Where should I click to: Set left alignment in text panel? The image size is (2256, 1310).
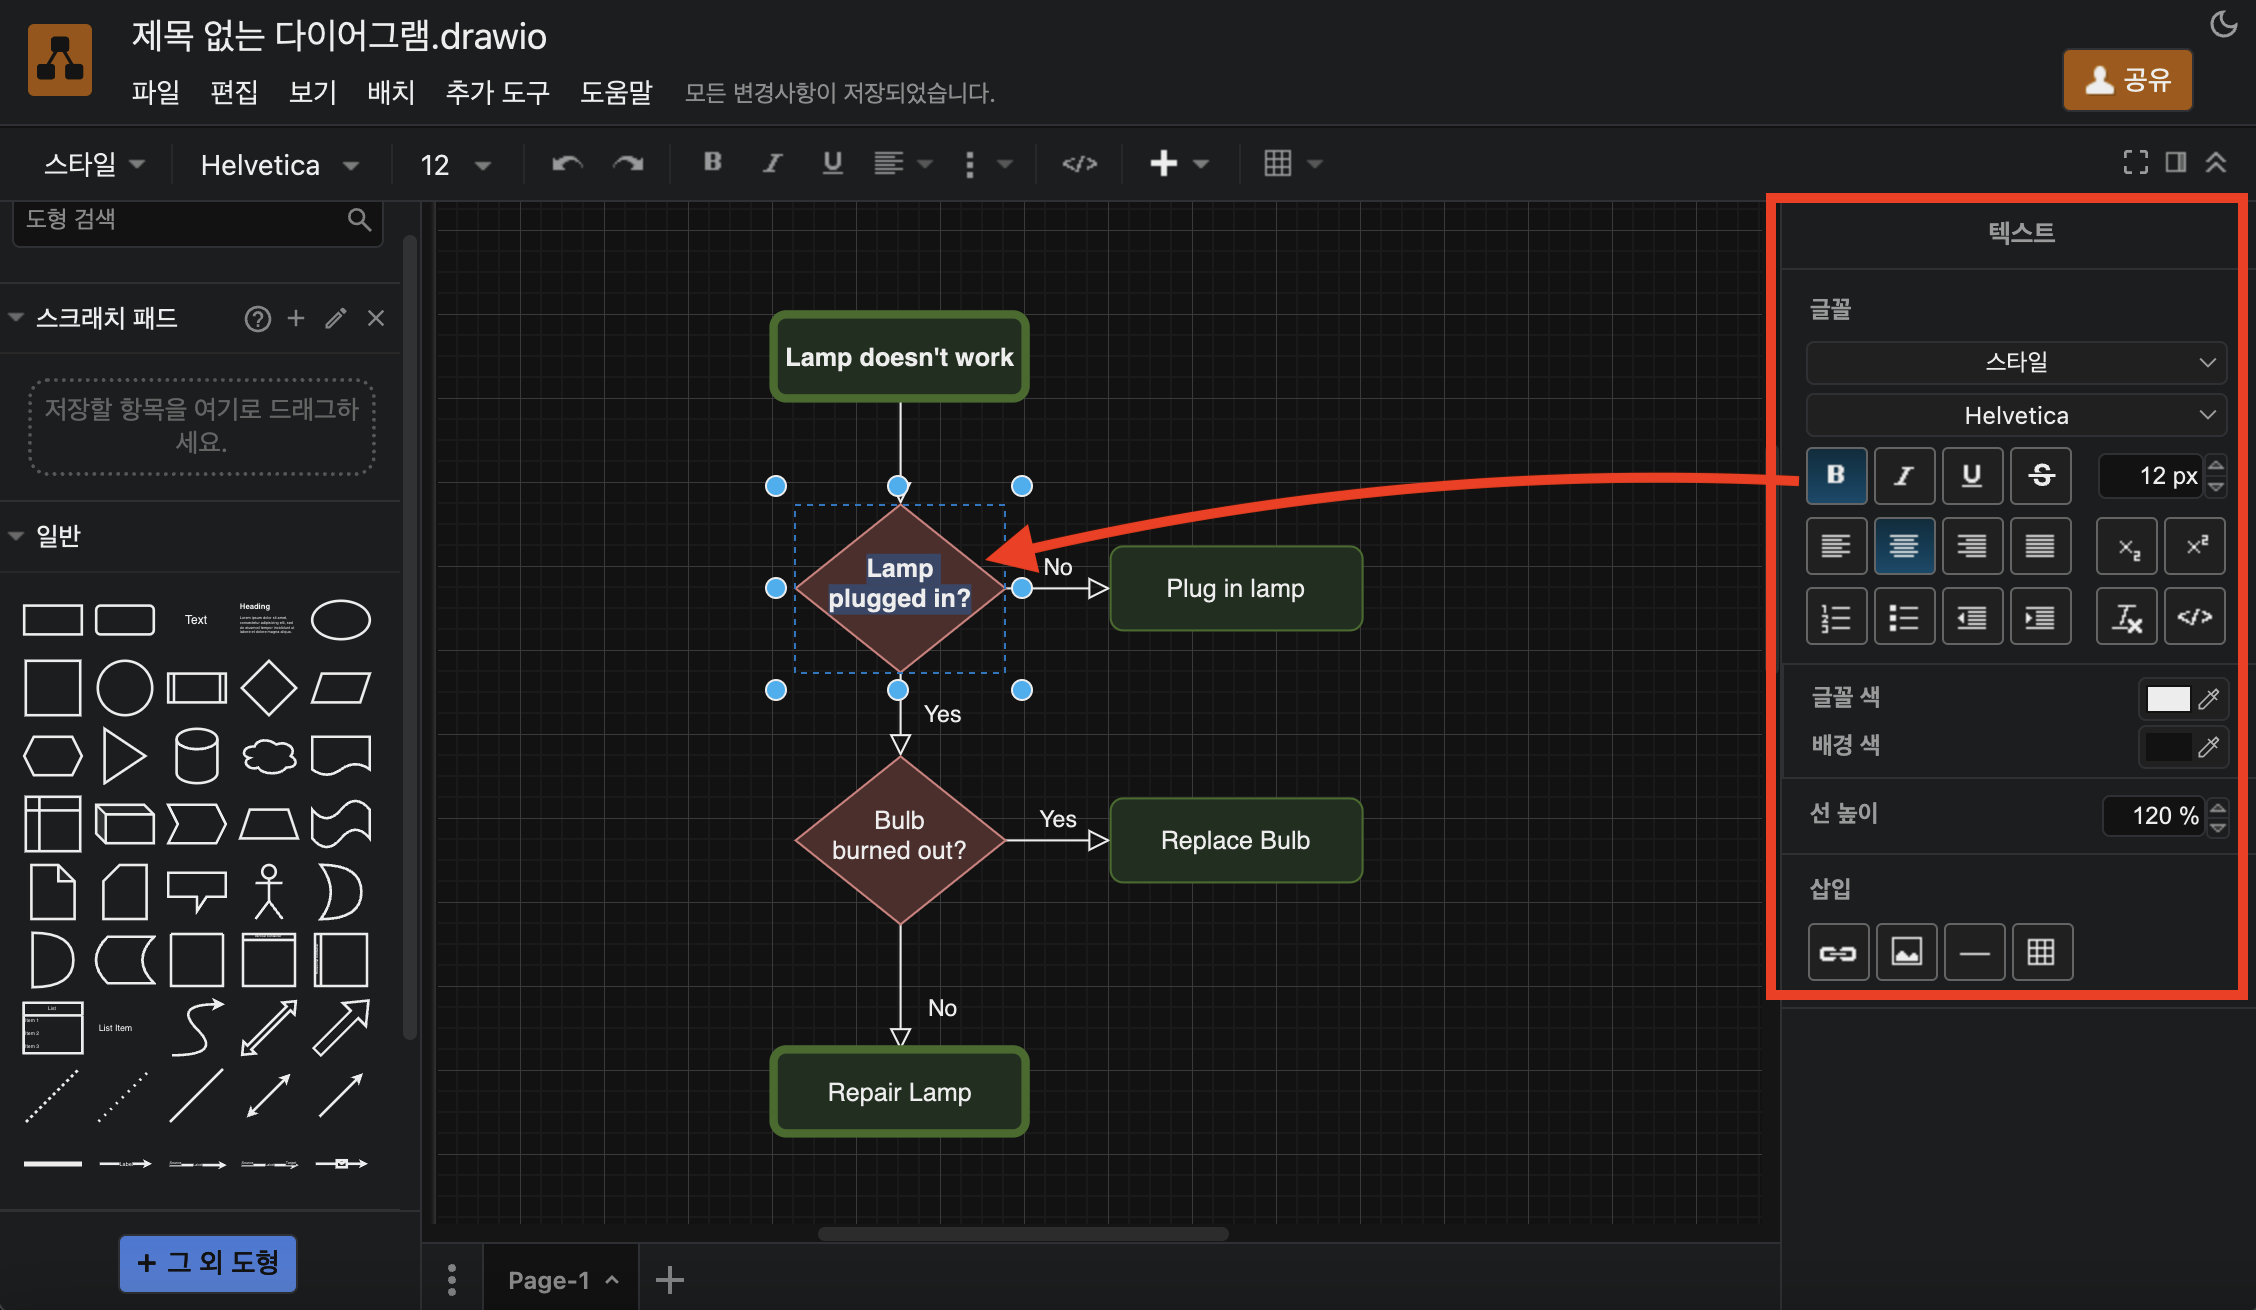(x=1837, y=546)
